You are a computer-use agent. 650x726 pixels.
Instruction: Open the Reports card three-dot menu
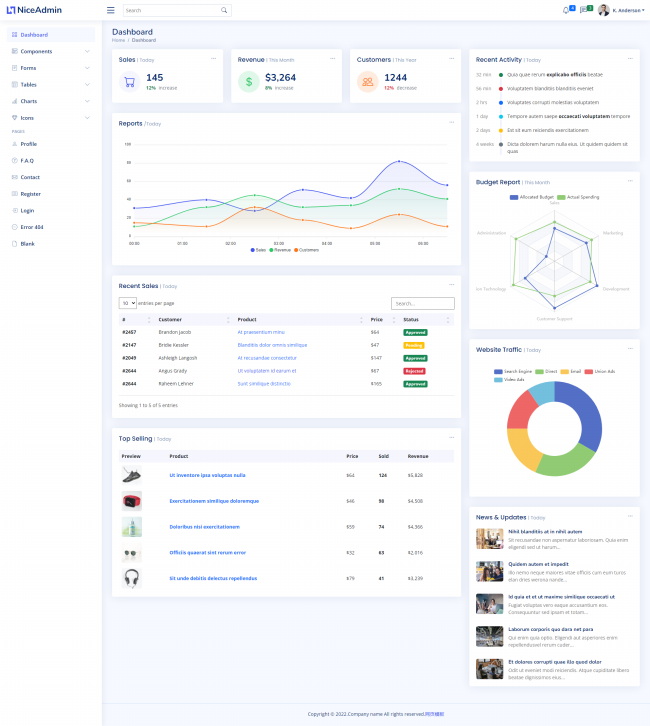451,123
